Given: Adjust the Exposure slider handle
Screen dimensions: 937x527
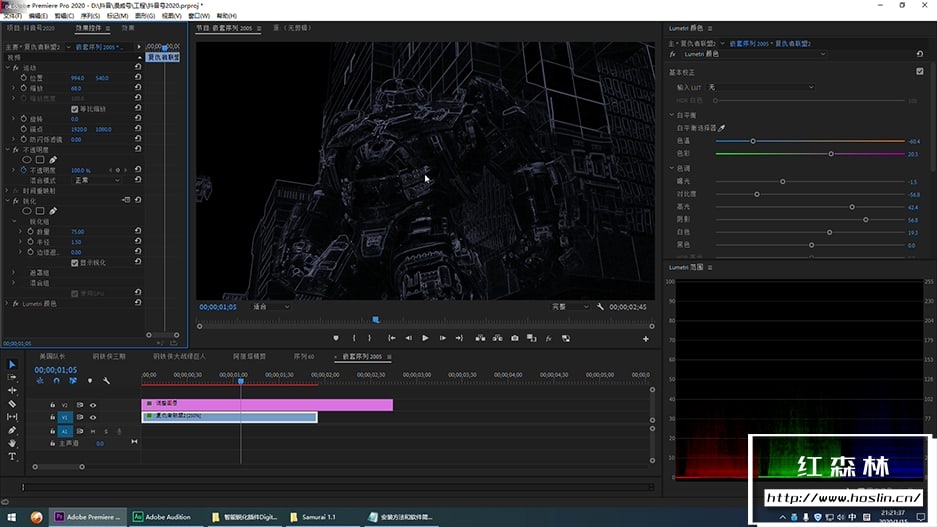Looking at the screenshot, I should (x=782, y=182).
